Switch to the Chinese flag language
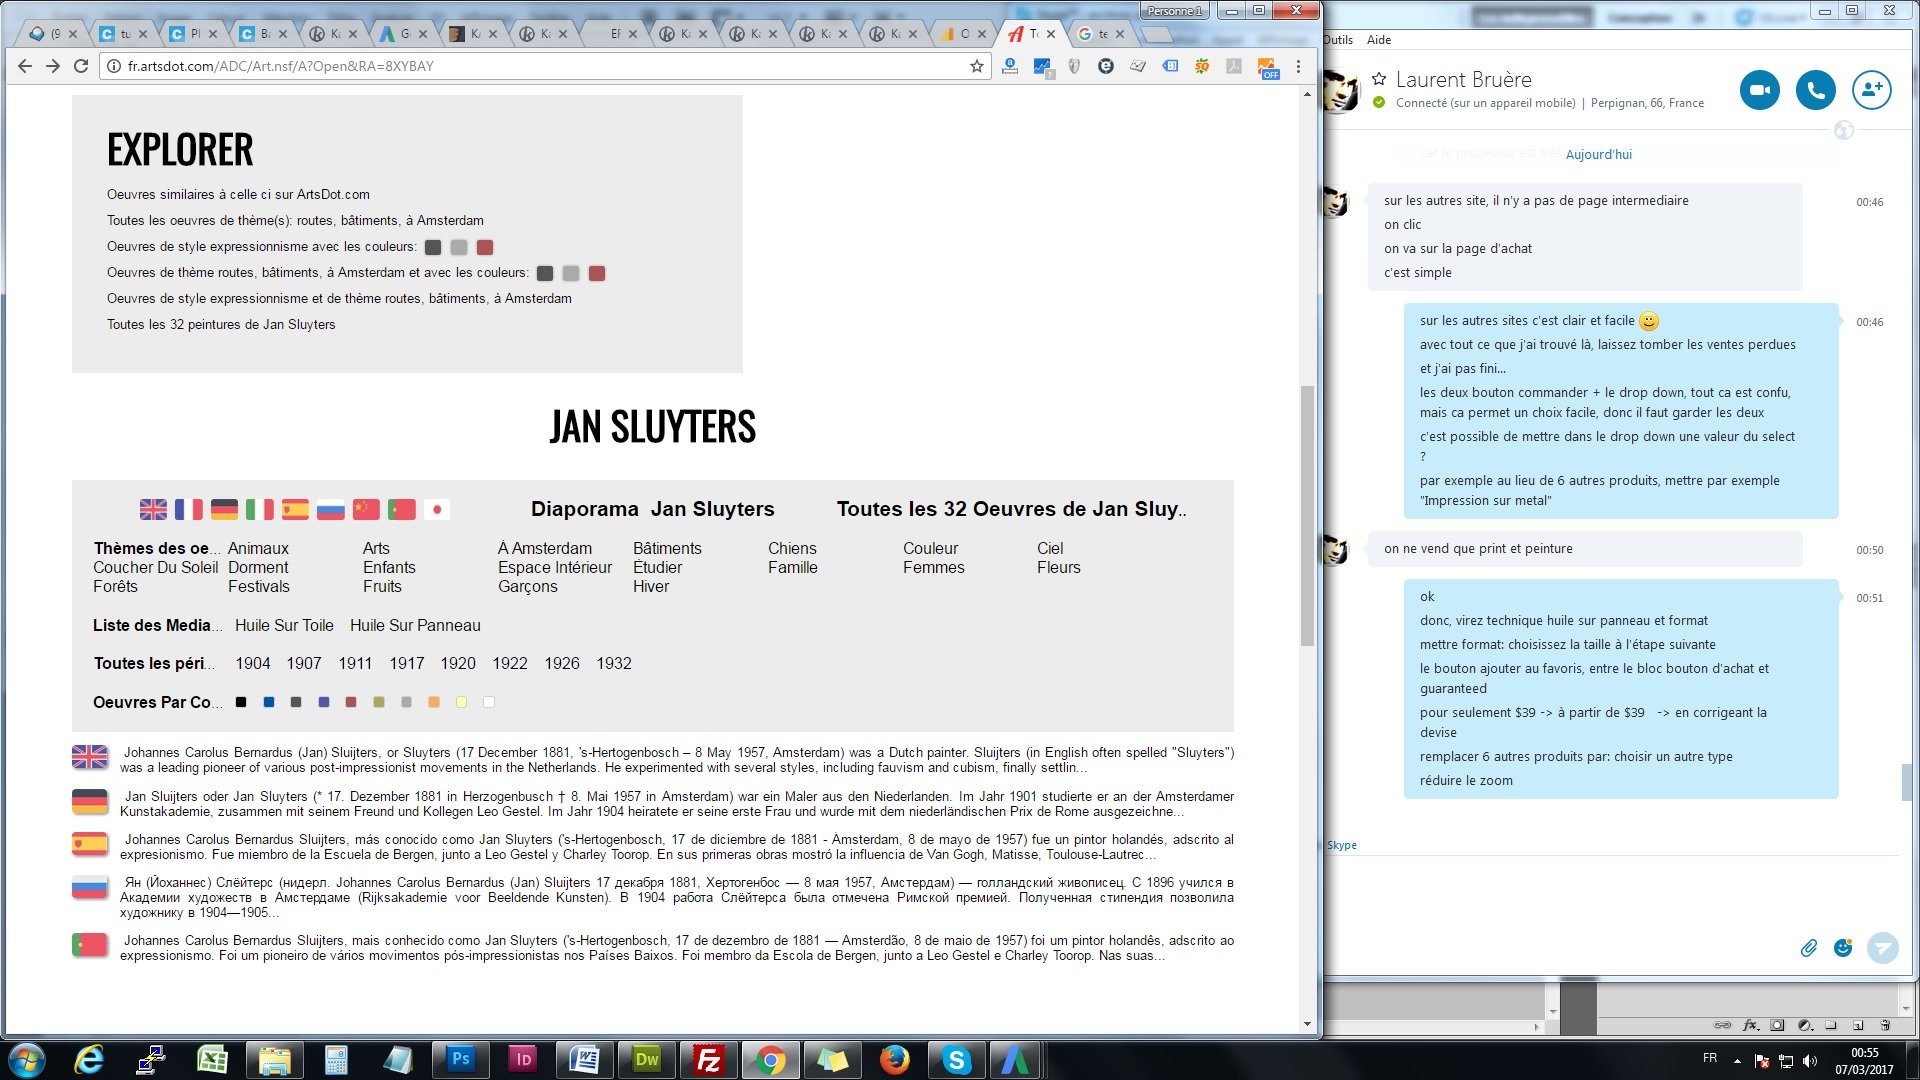This screenshot has height=1080, width=1920. tap(366, 510)
